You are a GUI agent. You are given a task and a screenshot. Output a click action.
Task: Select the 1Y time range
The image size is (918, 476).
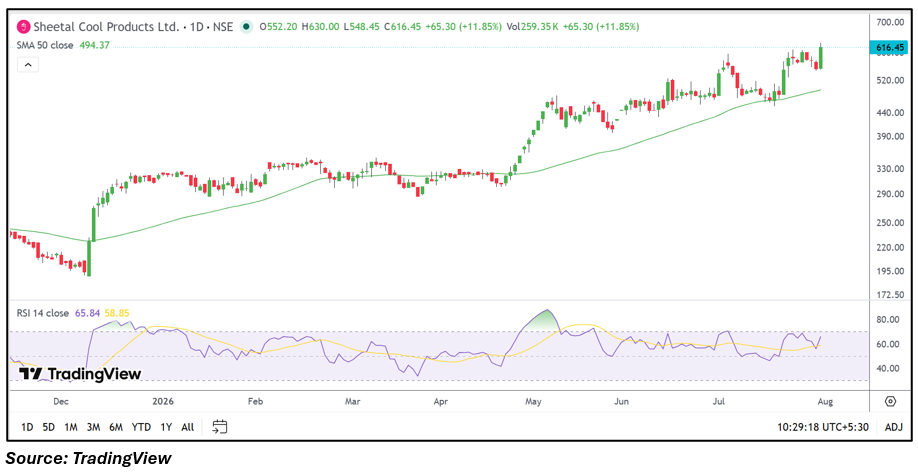pos(166,427)
